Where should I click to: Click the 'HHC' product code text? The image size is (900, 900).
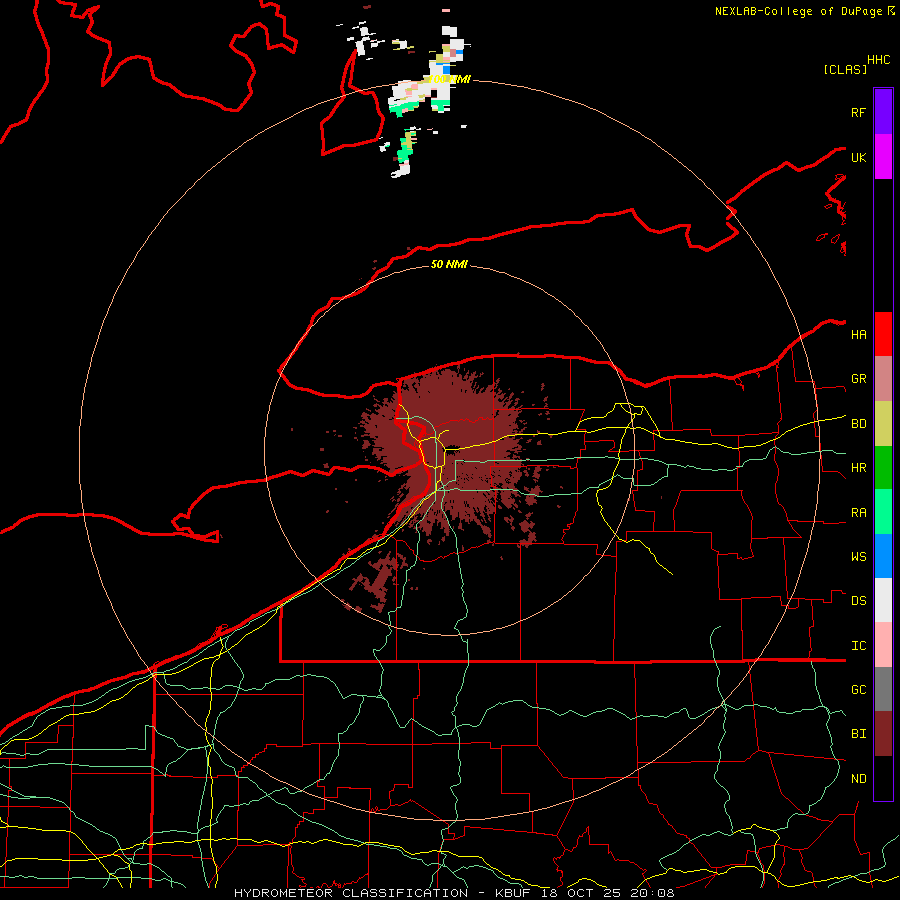point(878,60)
